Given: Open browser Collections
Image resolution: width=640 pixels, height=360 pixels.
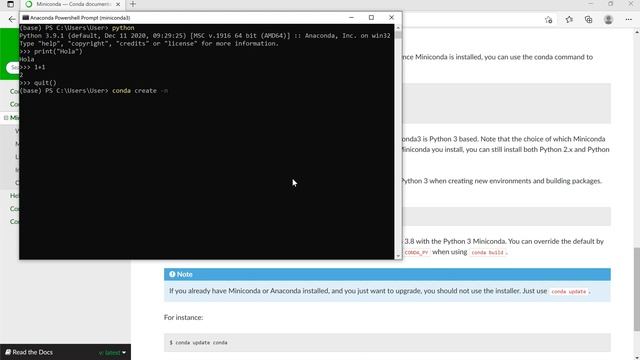Looking at the screenshot, I should [x=589, y=20].
